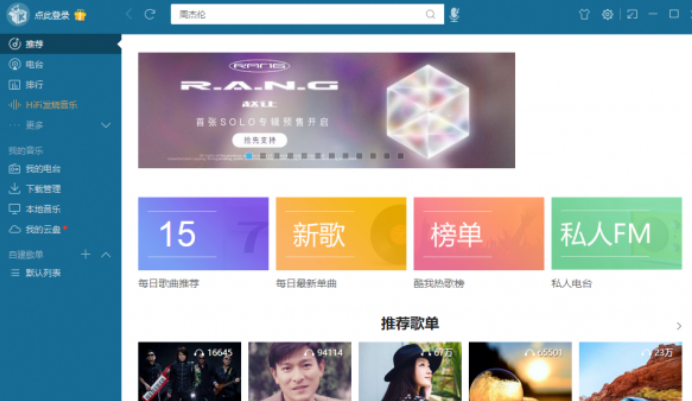
Task: Switch to mini mode icon in title bar
Action: click(631, 14)
